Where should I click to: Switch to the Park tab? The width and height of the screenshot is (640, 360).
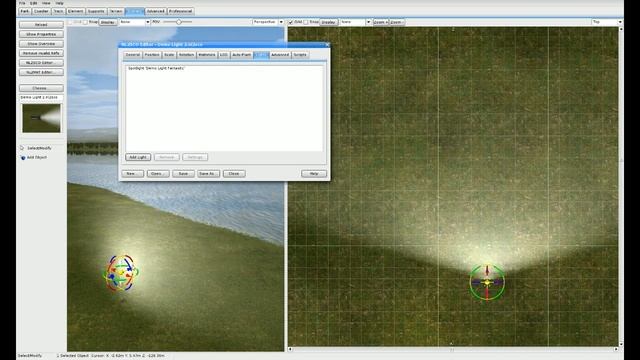pos(25,11)
